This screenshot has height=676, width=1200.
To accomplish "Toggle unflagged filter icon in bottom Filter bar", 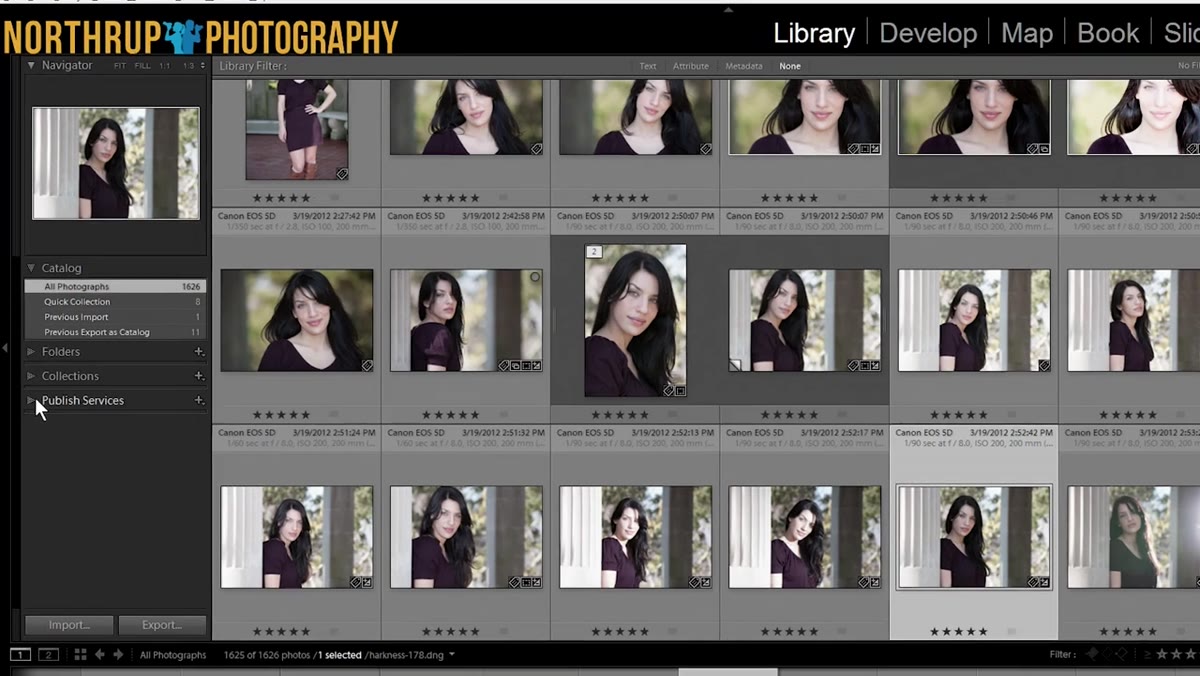I will [1110, 655].
